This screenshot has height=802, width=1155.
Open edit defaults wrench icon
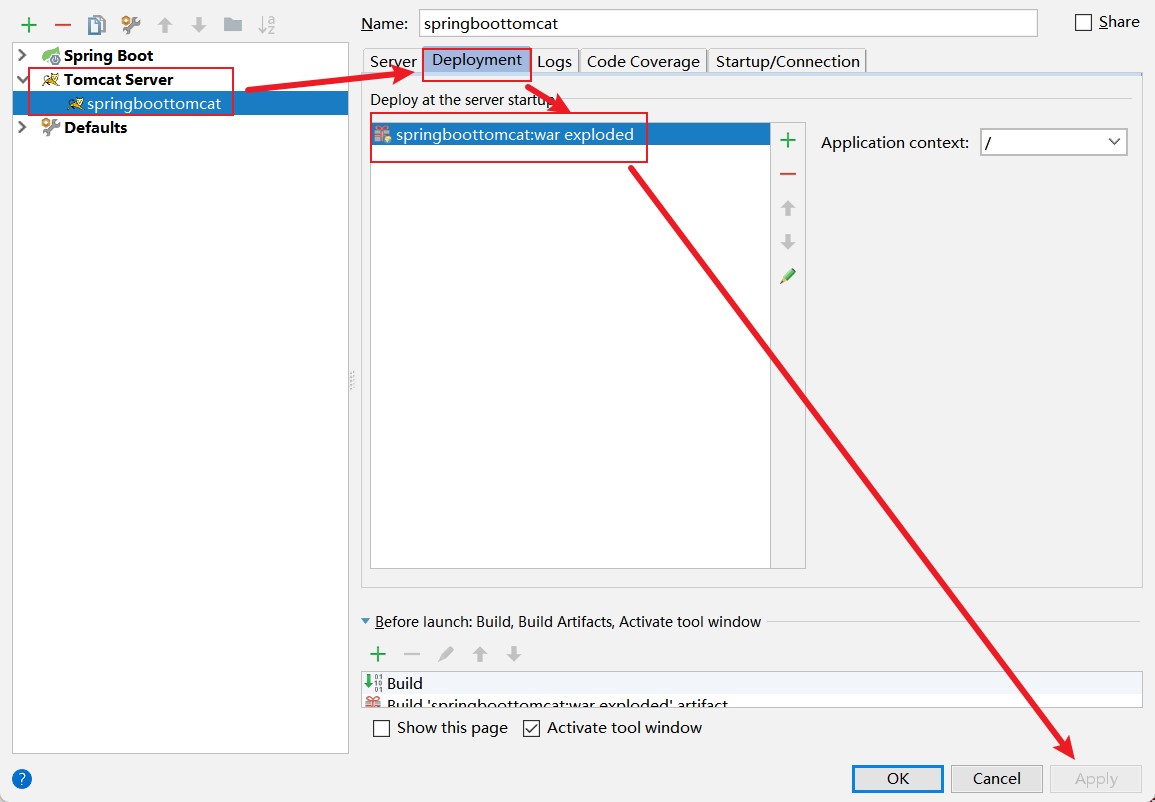click(x=130, y=25)
